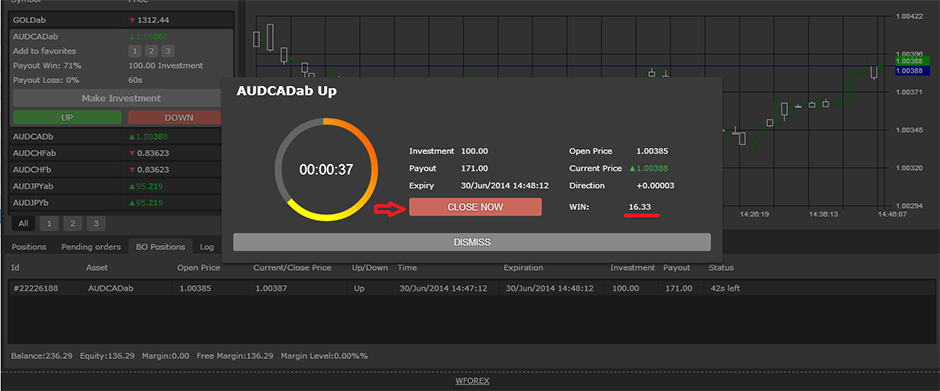Add AUDCADab to favorites list 2
The image size is (940, 391).
pos(152,52)
